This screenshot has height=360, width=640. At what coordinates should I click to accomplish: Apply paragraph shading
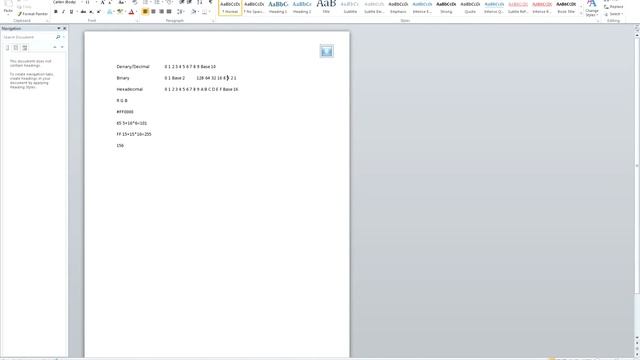194,12
